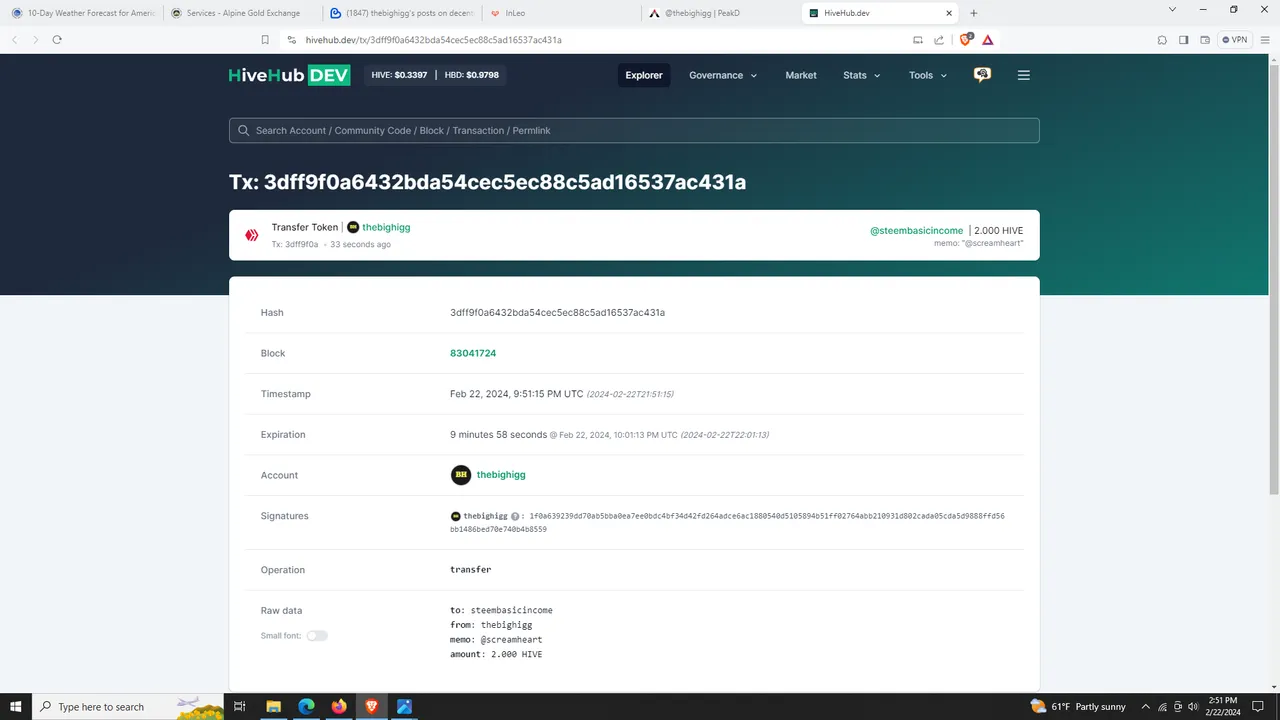Click the HBD: $0.9798 price ticker
This screenshot has height=720, width=1280.
pyautogui.click(x=471, y=75)
